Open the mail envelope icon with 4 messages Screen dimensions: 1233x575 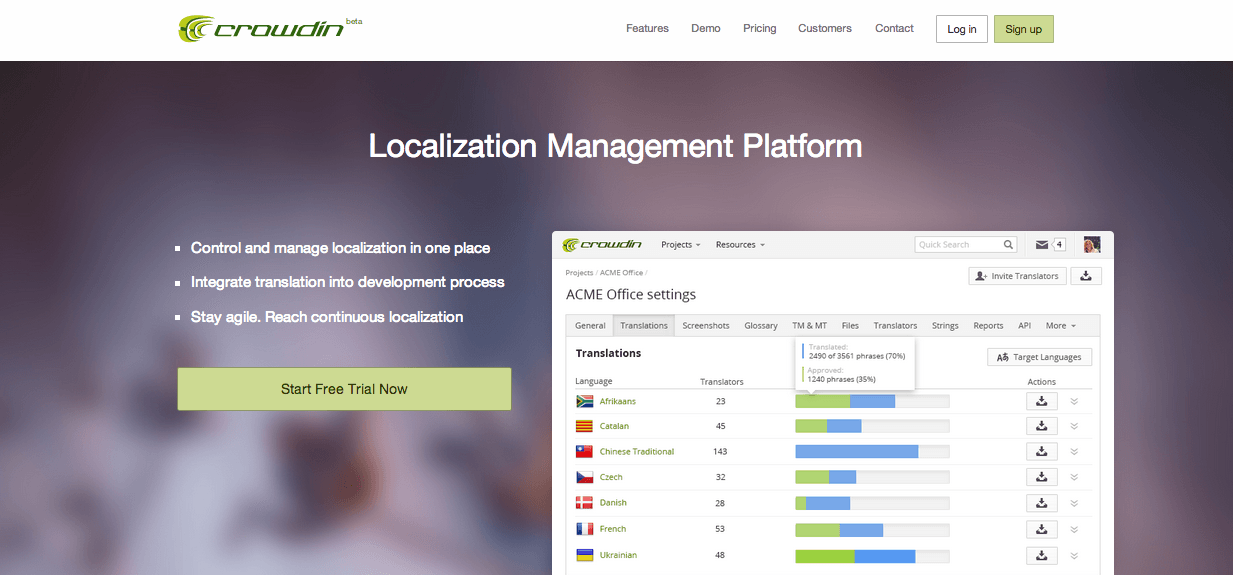click(x=1042, y=245)
